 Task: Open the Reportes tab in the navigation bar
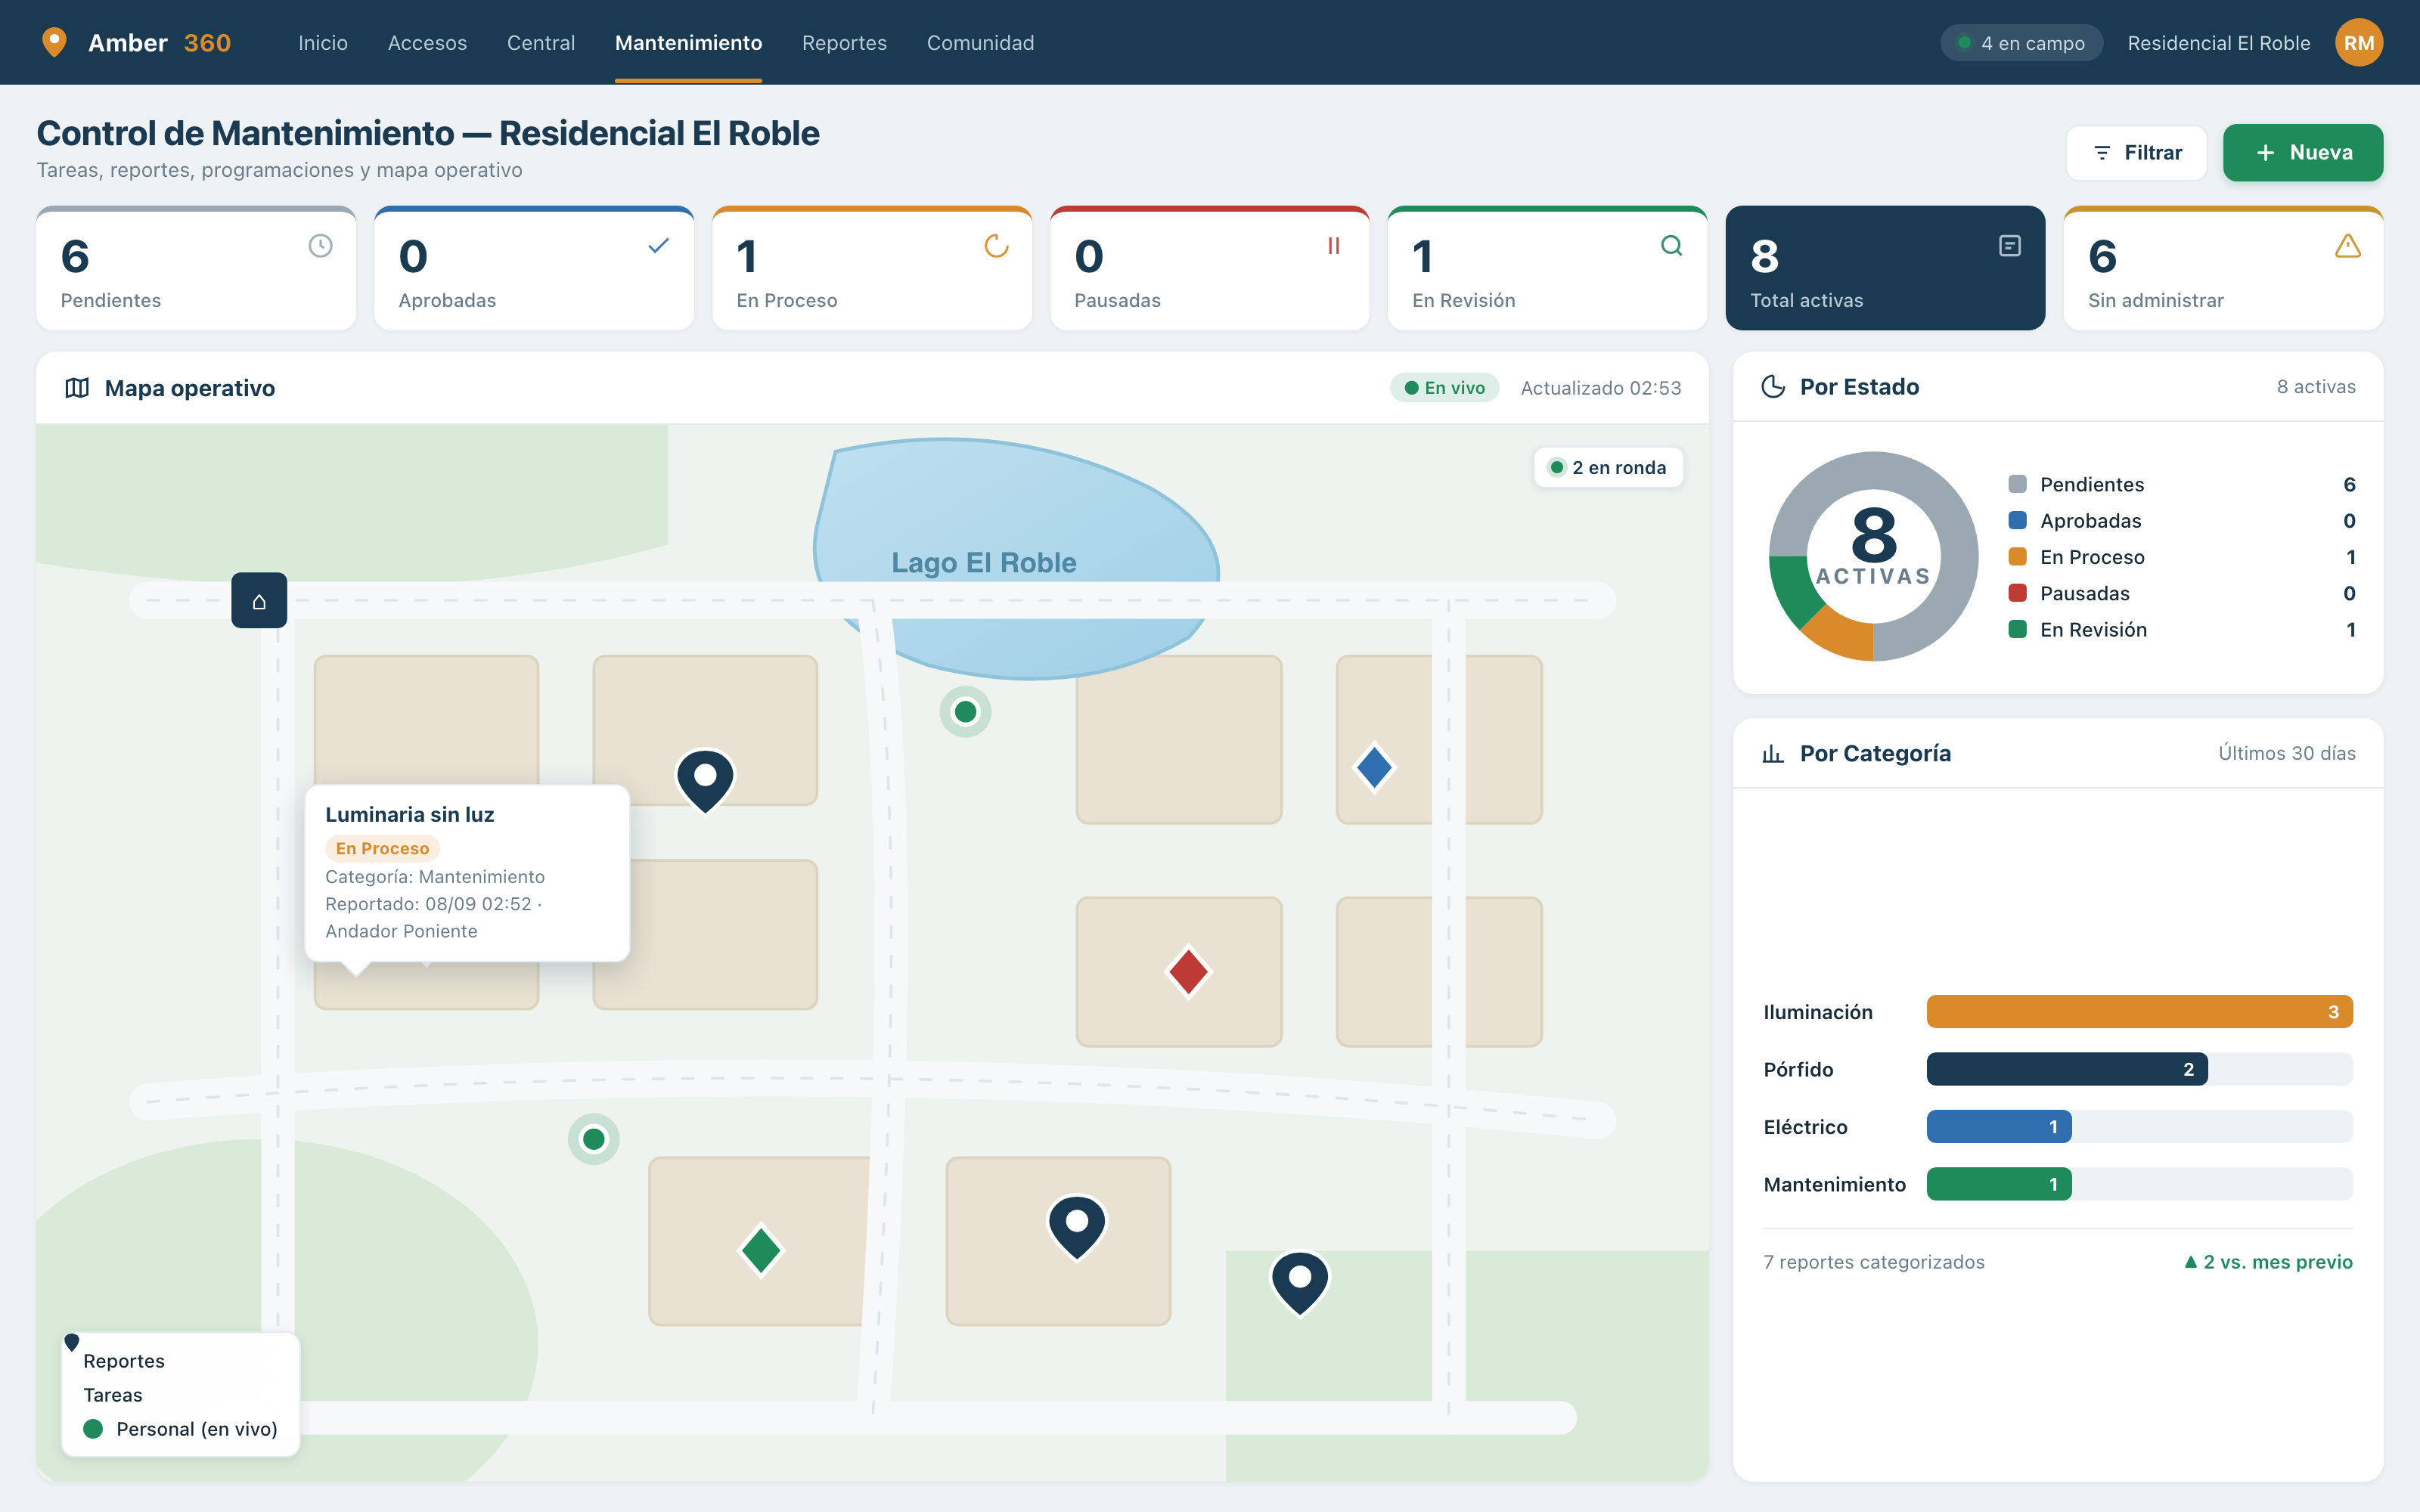click(x=844, y=43)
